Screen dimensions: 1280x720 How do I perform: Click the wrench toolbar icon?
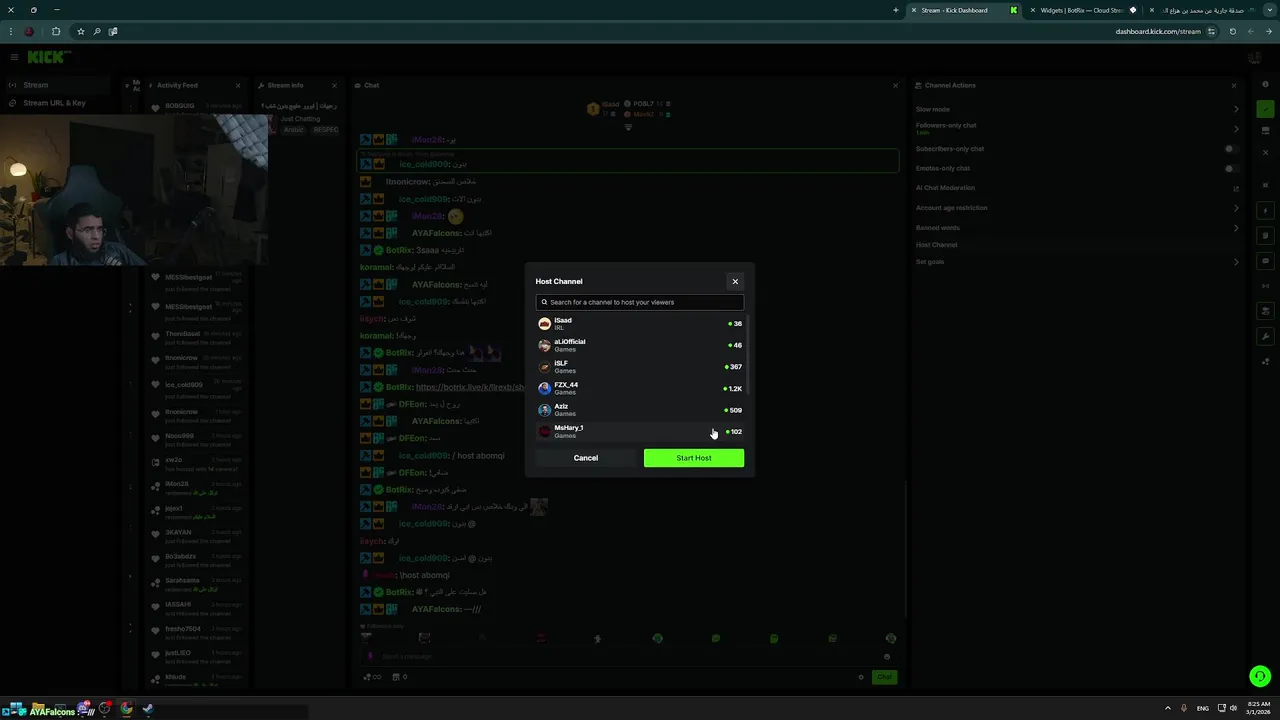[1266, 336]
